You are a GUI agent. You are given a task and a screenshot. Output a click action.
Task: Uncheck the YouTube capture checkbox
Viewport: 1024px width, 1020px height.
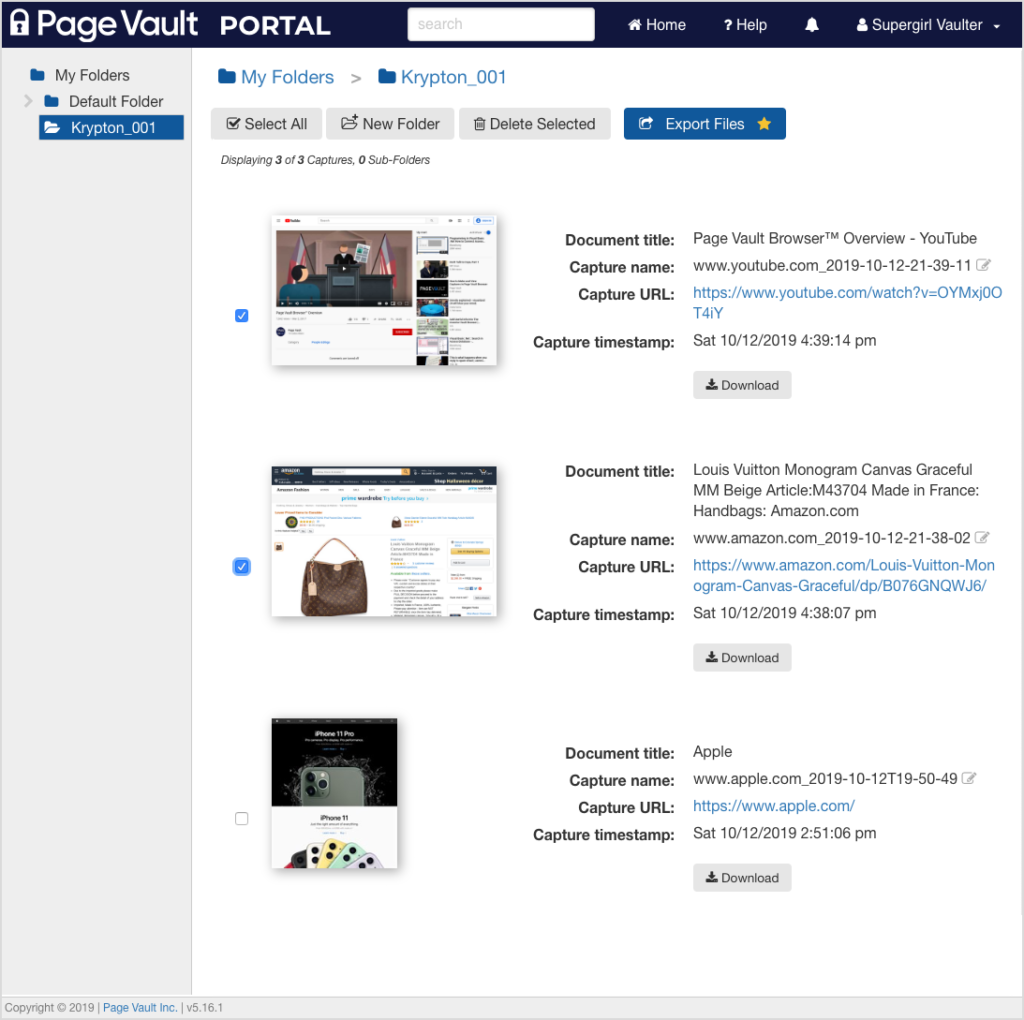click(x=242, y=315)
